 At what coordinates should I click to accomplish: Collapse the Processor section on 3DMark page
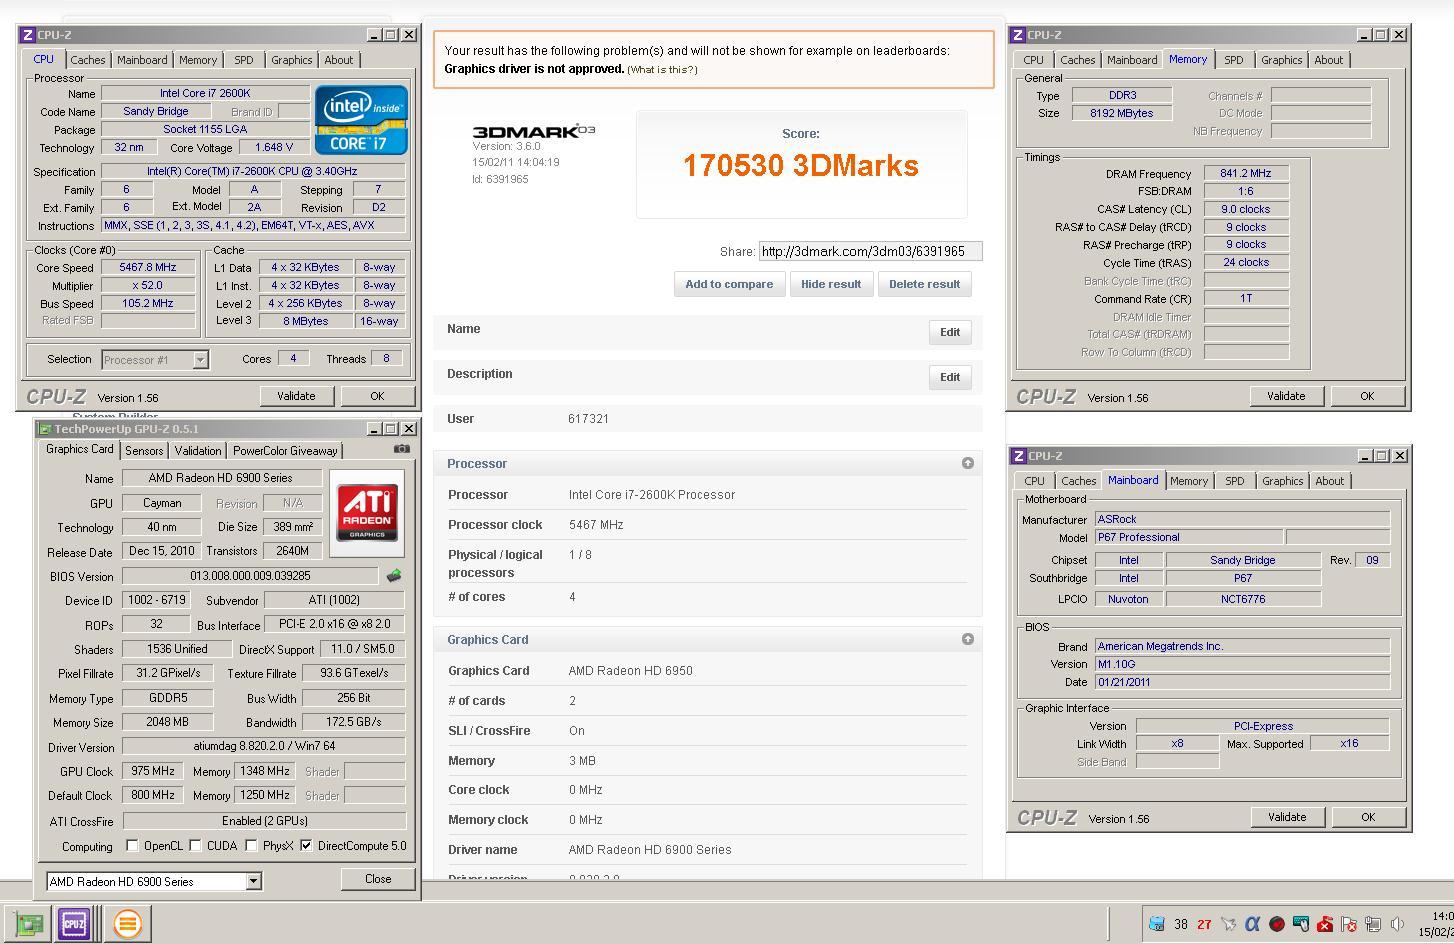tap(967, 463)
